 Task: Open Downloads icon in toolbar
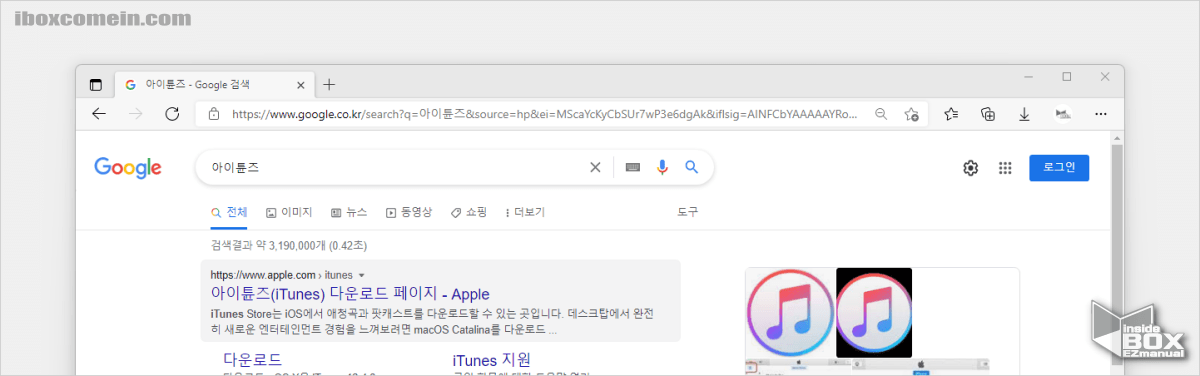[x=1025, y=114]
